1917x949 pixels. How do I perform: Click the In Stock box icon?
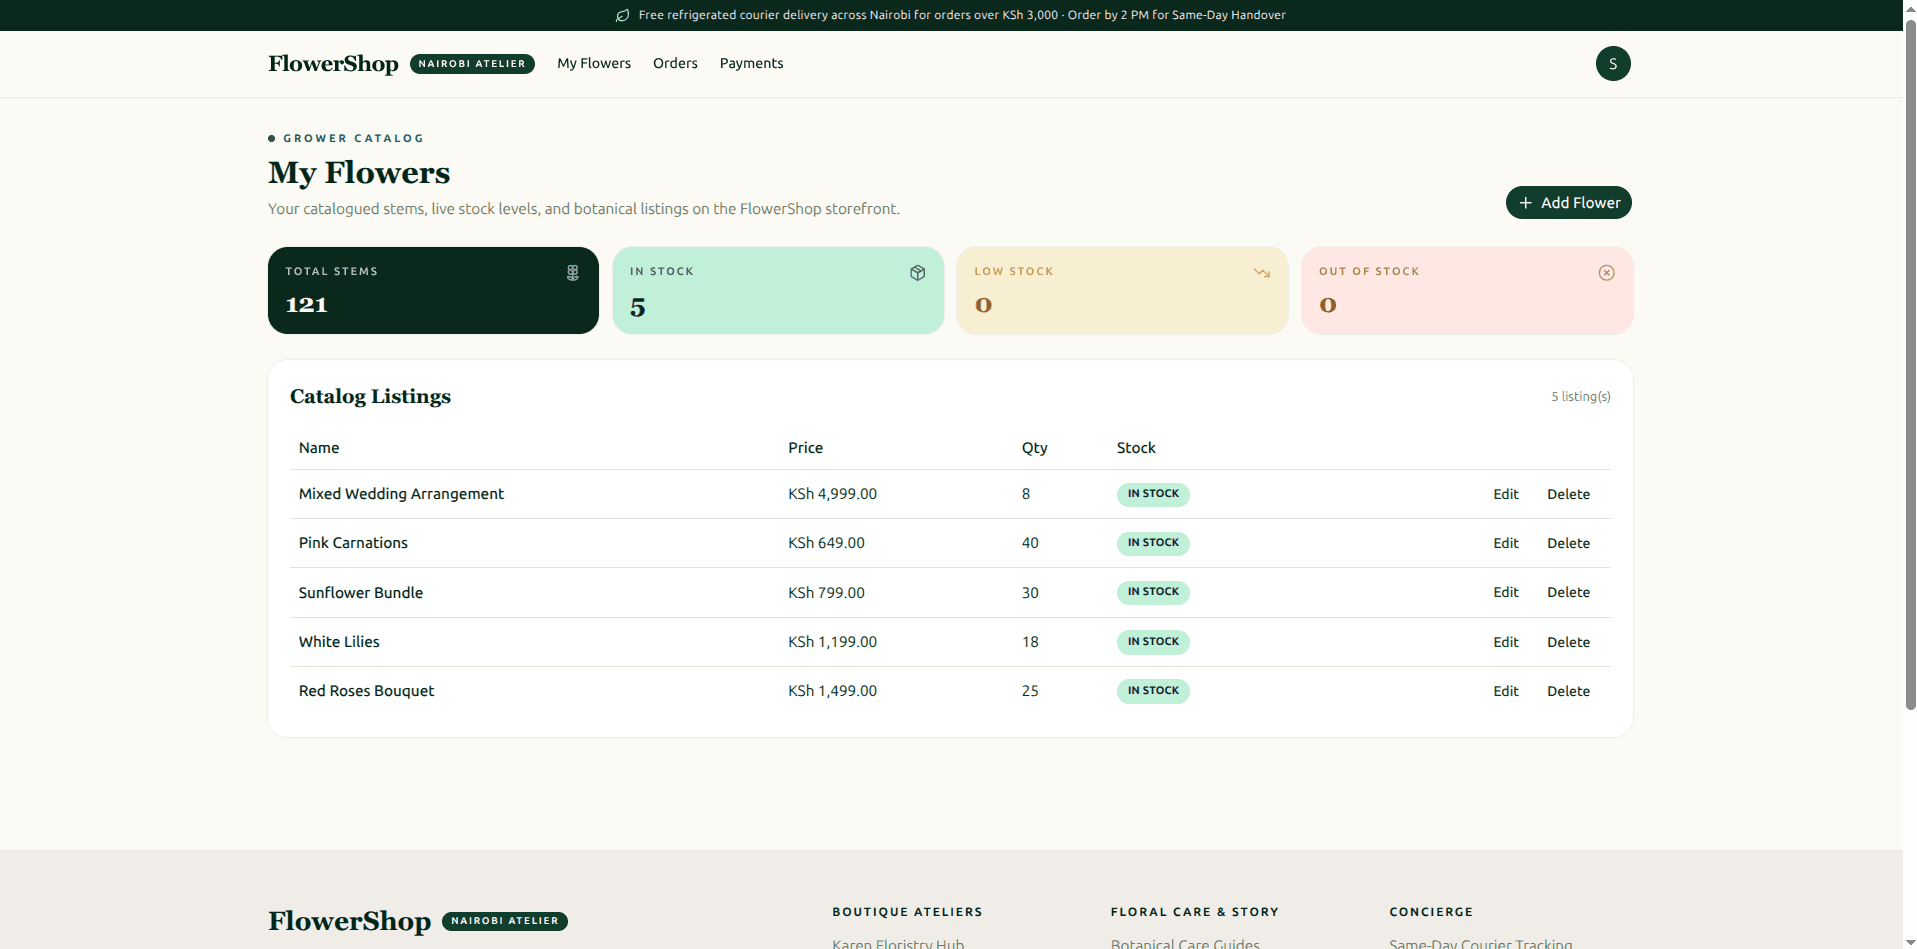click(918, 273)
